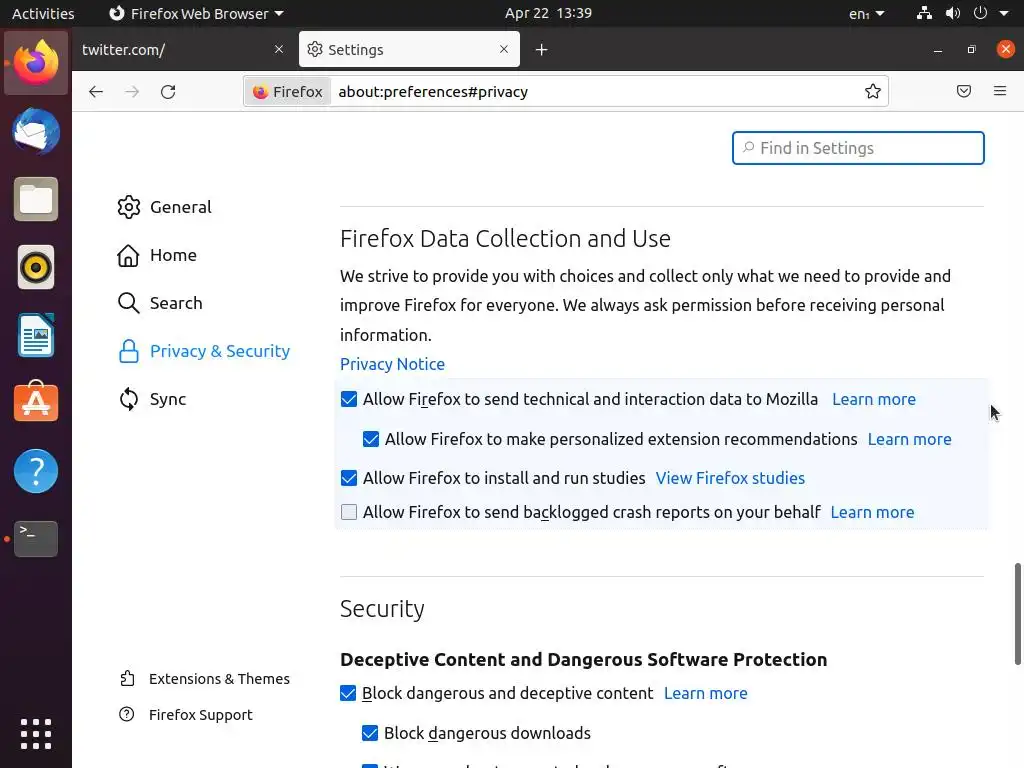Uncheck send technical and interaction data
The width and height of the screenshot is (1024, 768).
tap(349, 399)
